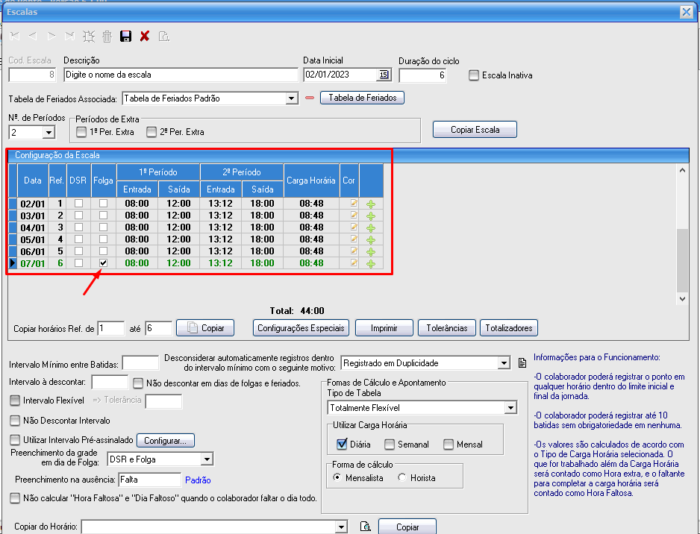
Task: Click the Totalizadores button
Action: (x=508, y=328)
